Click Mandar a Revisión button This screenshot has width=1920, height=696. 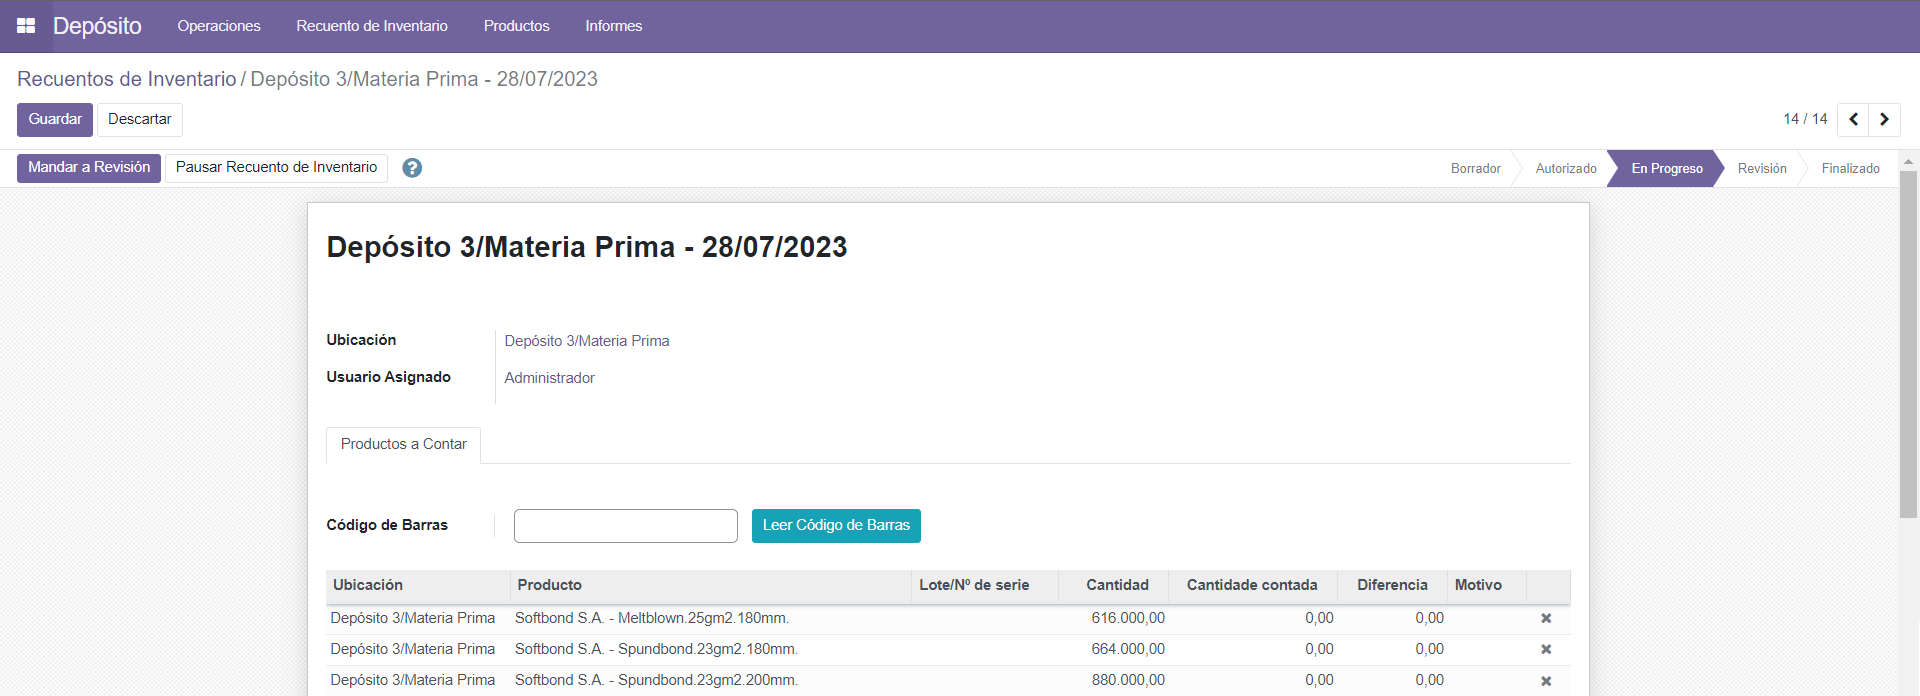(89, 167)
